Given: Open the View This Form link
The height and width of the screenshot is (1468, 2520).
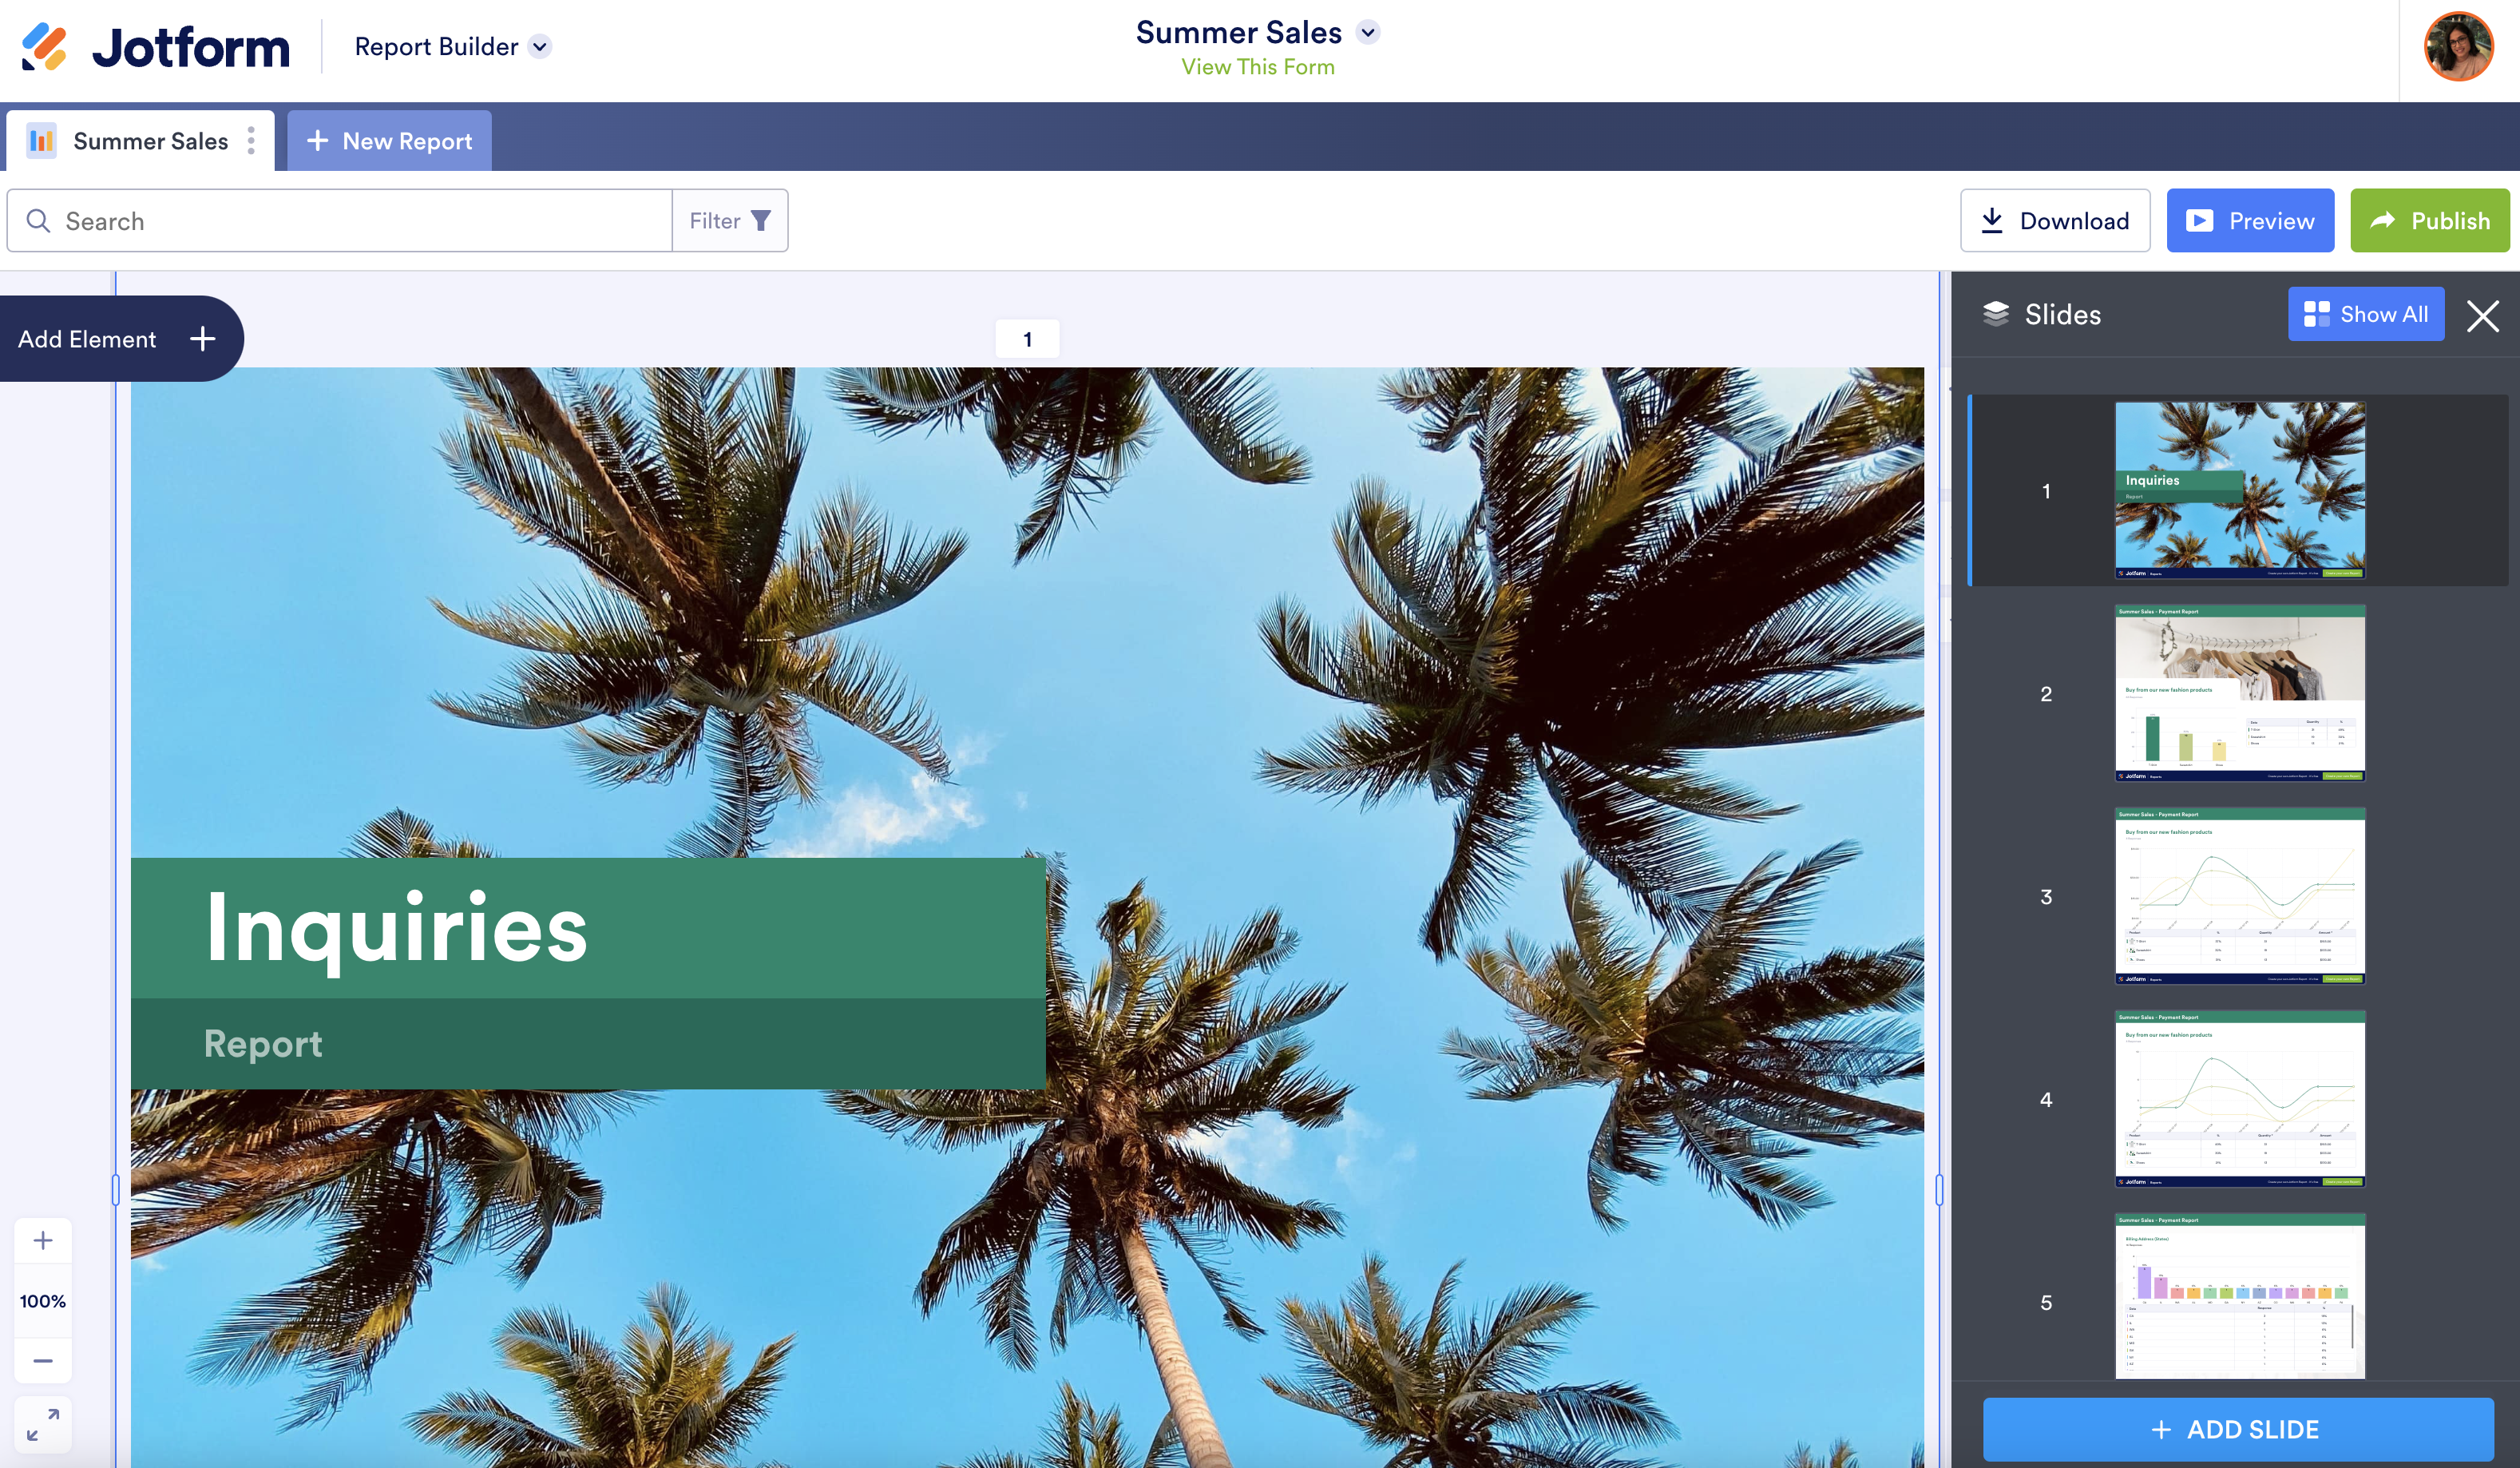Looking at the screenshot, I should click(1257, 67).
